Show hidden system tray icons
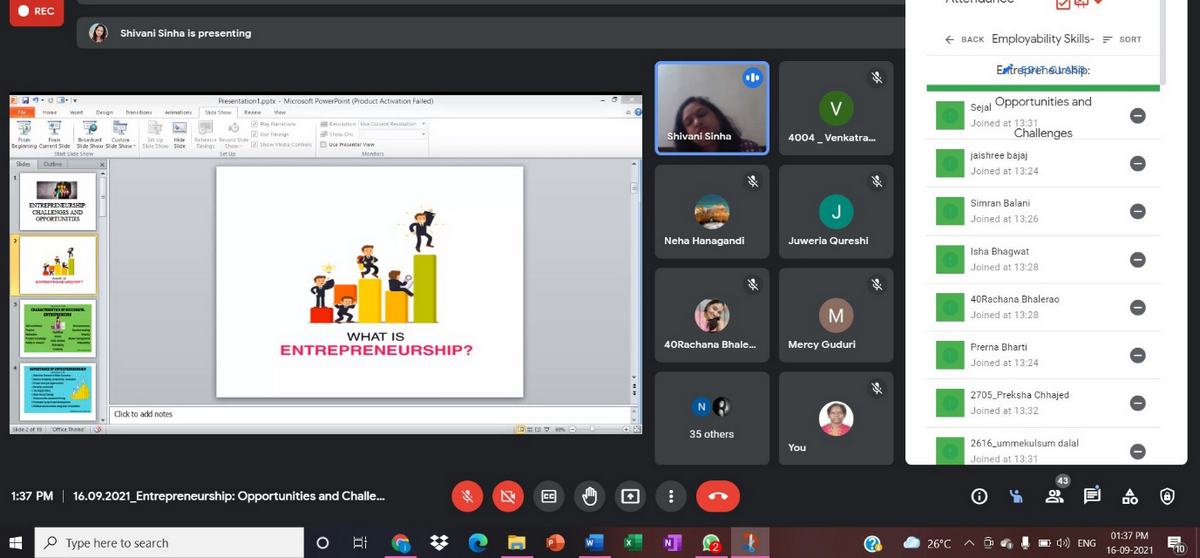This screenshot has width=1200, height=558. (x=969, y=543)
